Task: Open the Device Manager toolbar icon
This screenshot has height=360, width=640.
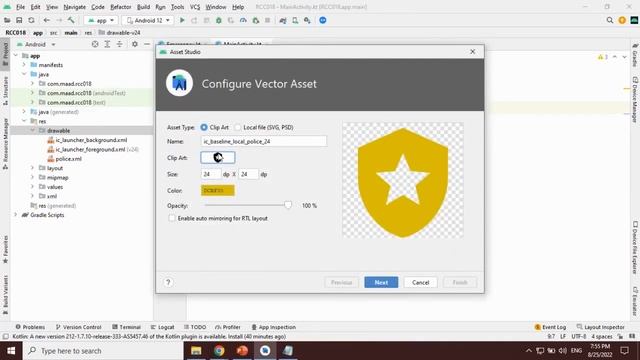Action: coord(295,20)
